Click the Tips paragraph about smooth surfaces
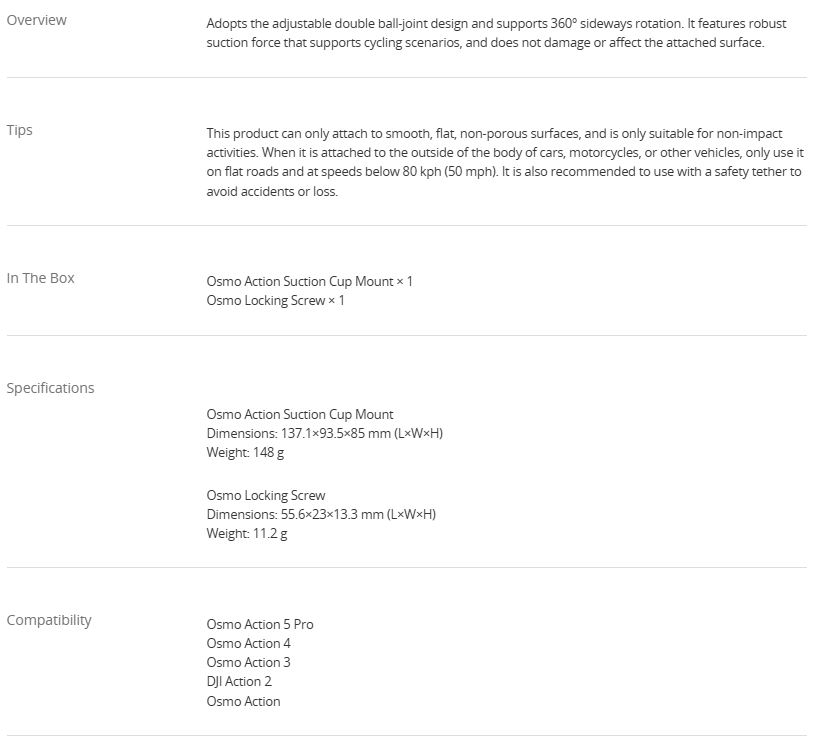 tap(506, 162)
